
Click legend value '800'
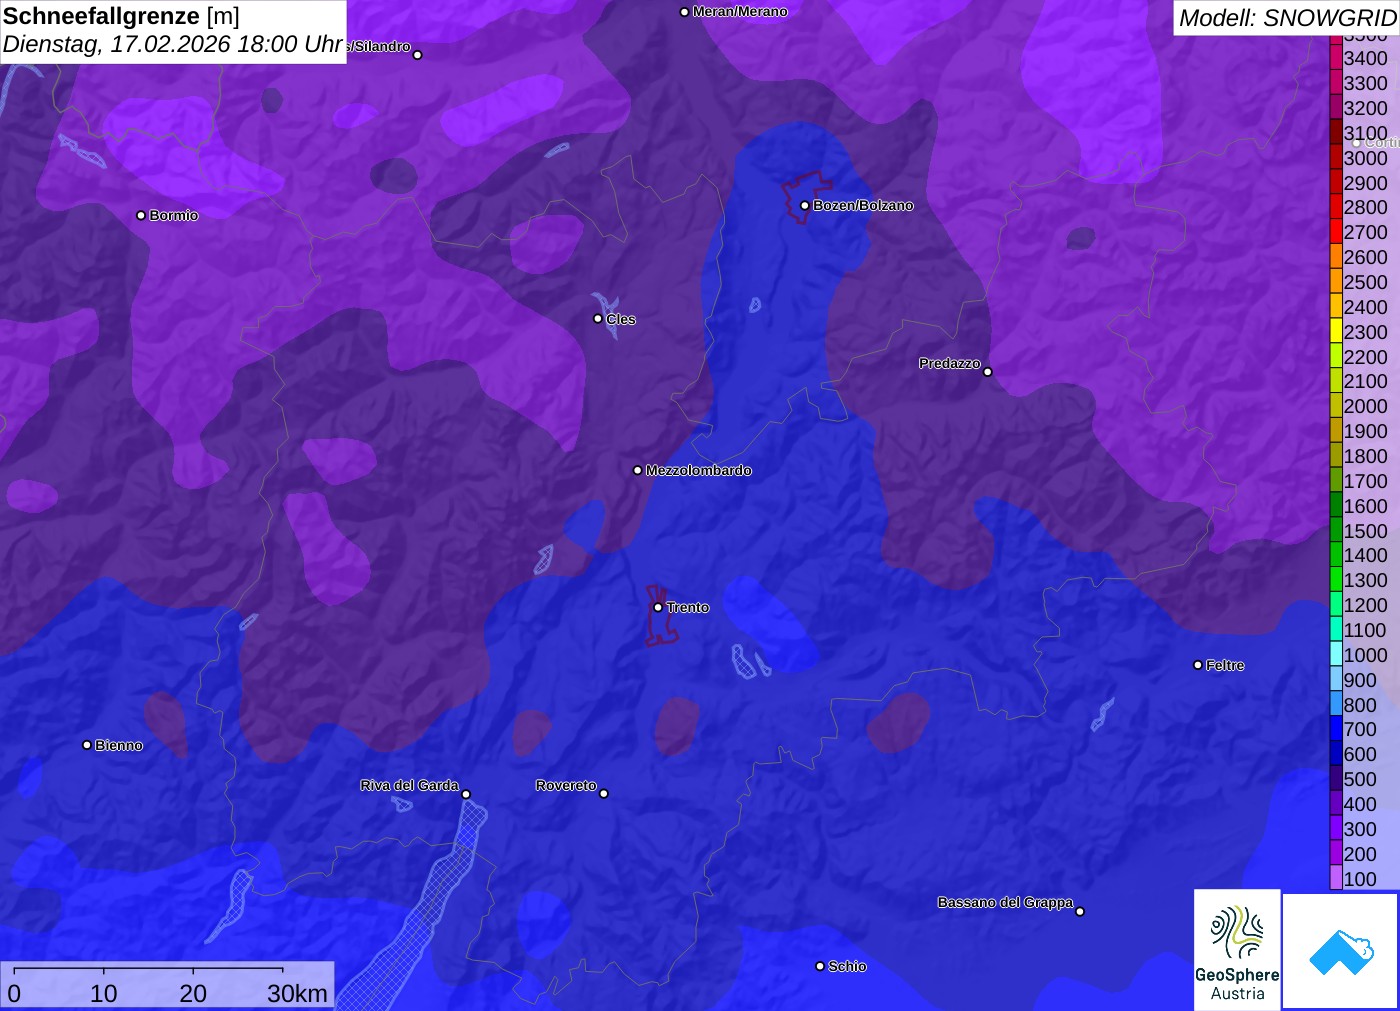(1360, 705)
